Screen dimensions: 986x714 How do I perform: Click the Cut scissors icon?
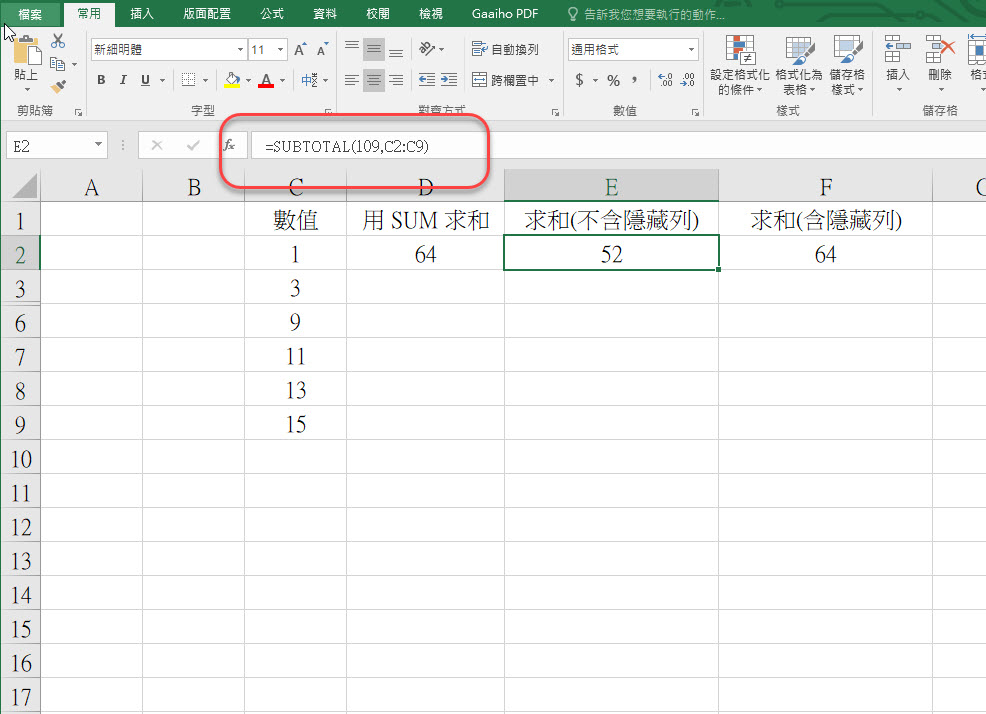click(58, 41)
